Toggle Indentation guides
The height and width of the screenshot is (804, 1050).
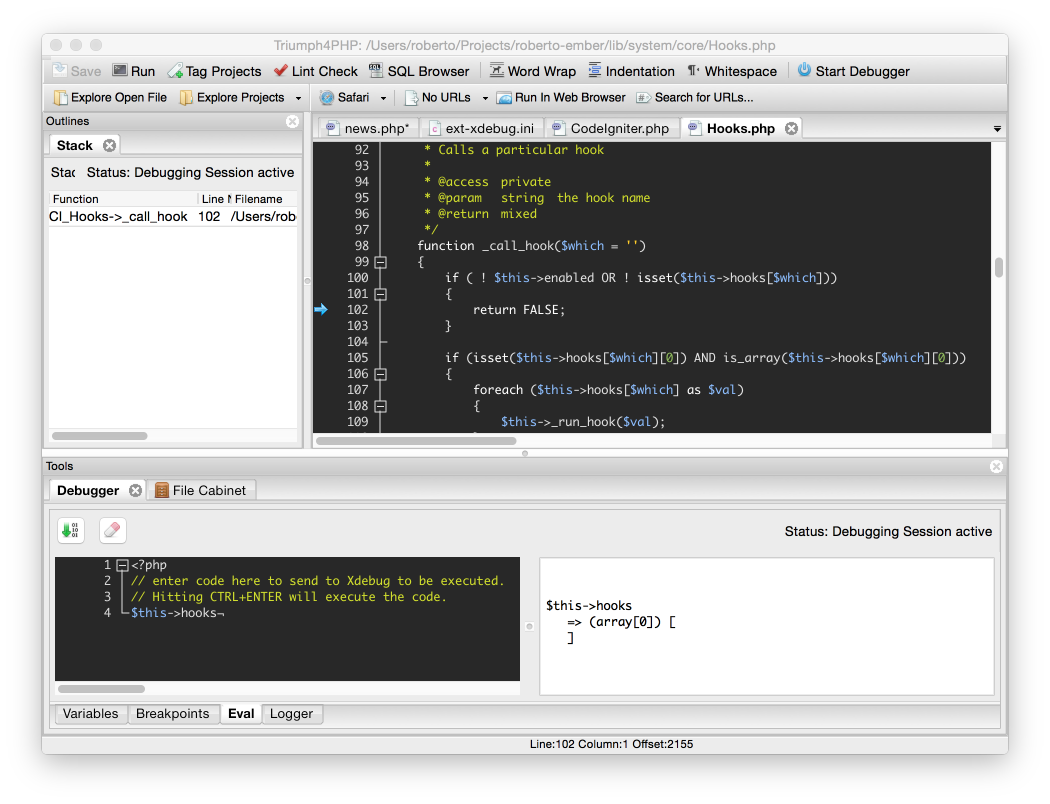(x=631, y=71)
